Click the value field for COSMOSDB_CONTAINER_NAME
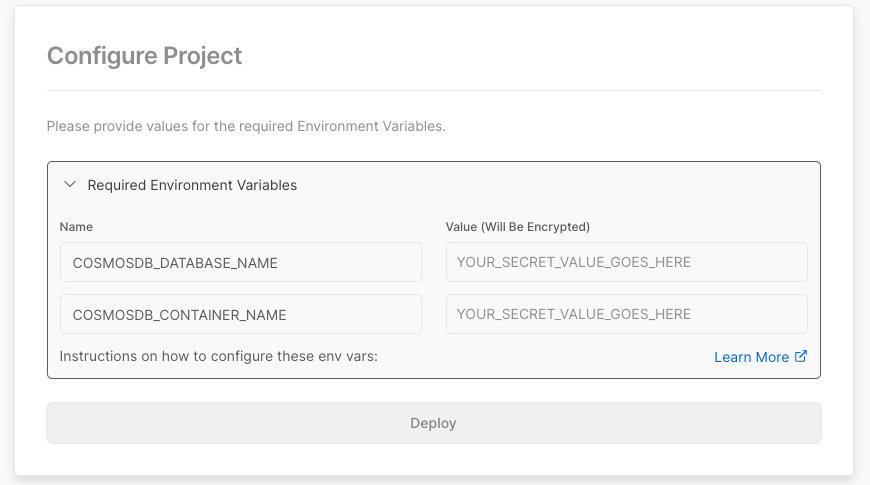 (x=626, y=314)
